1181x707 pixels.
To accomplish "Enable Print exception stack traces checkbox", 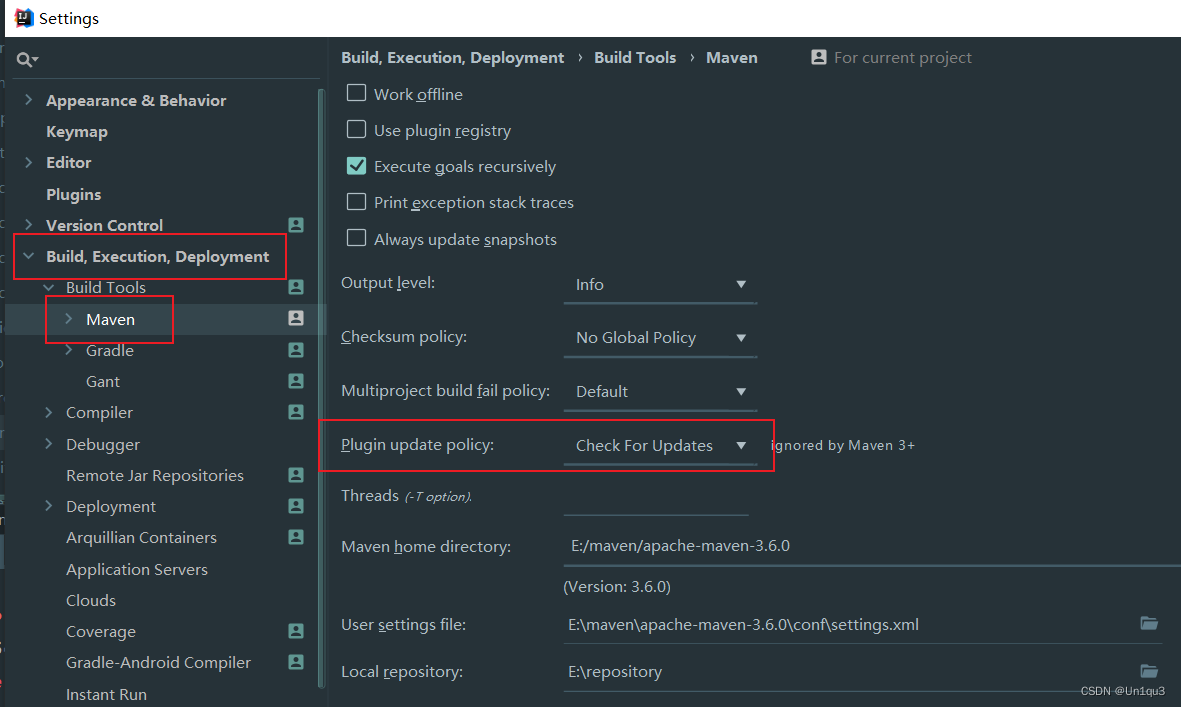I will tap(356, 202).
